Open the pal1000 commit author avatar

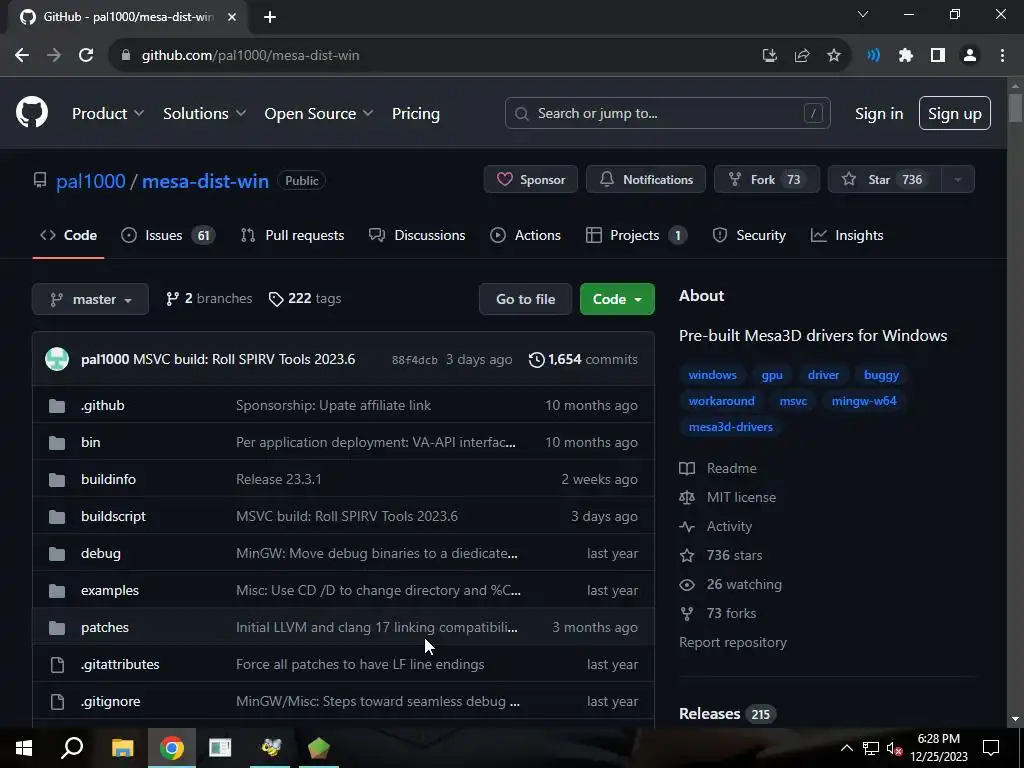coord(57,359)
